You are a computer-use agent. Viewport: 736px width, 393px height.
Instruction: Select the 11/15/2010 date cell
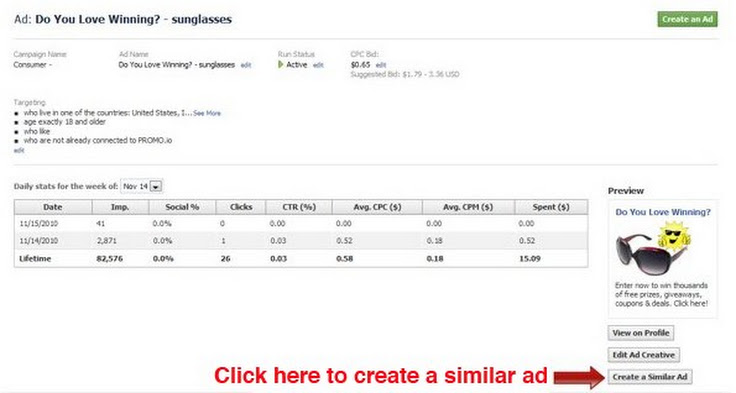(x=38, y=223)
